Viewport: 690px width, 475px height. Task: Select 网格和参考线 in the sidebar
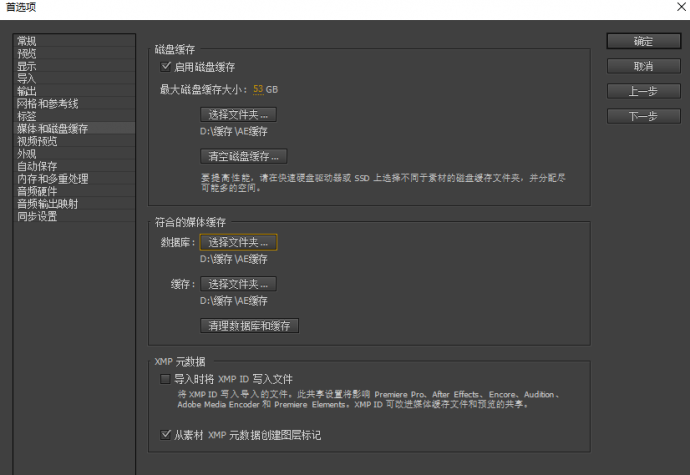click(x=47, y=103)
